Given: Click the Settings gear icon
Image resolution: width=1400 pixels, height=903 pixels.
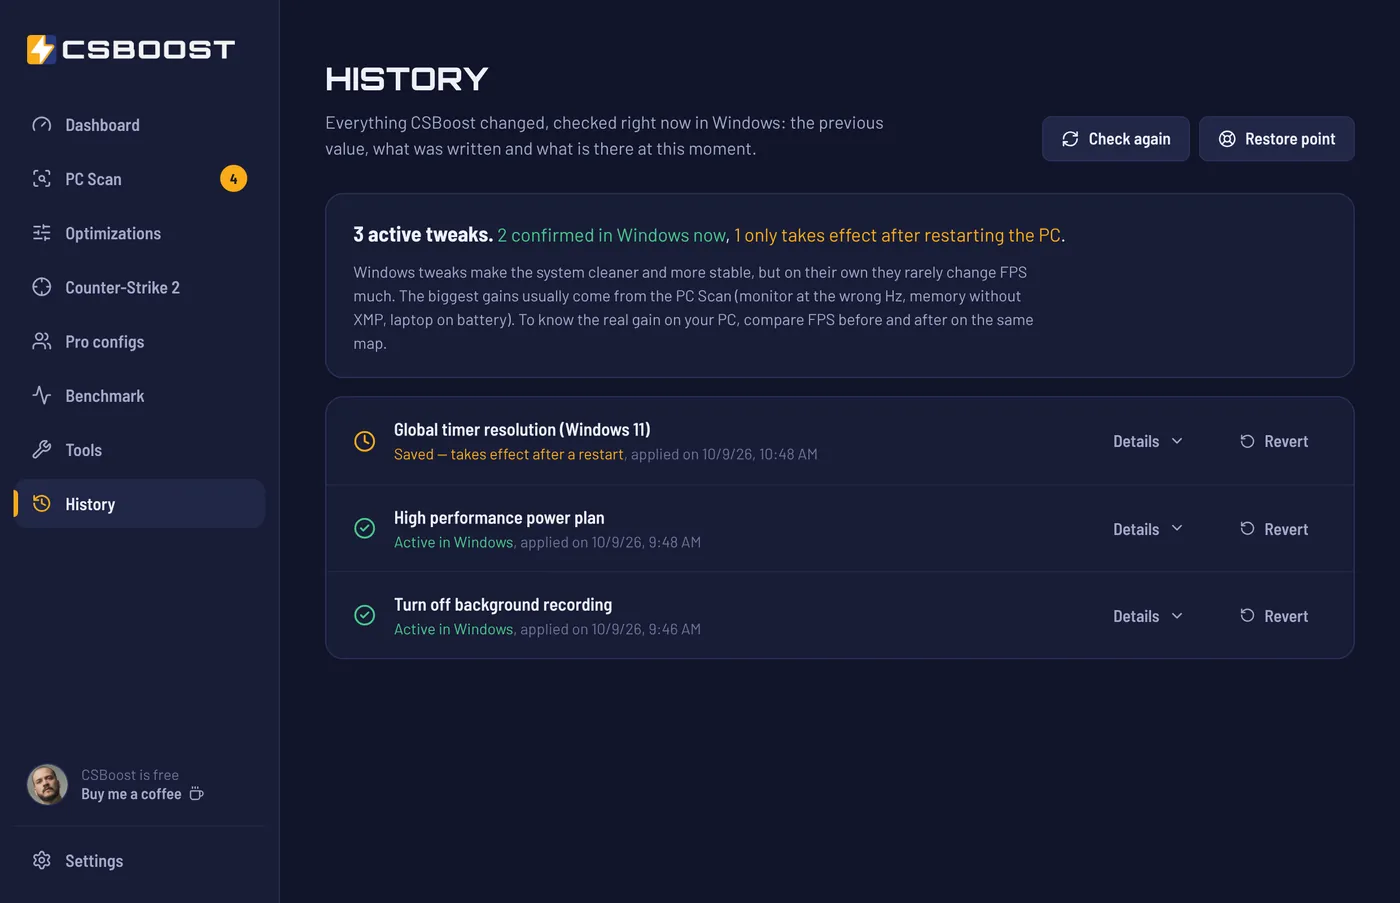Looking at the screenshot, I should pos(42,860).
